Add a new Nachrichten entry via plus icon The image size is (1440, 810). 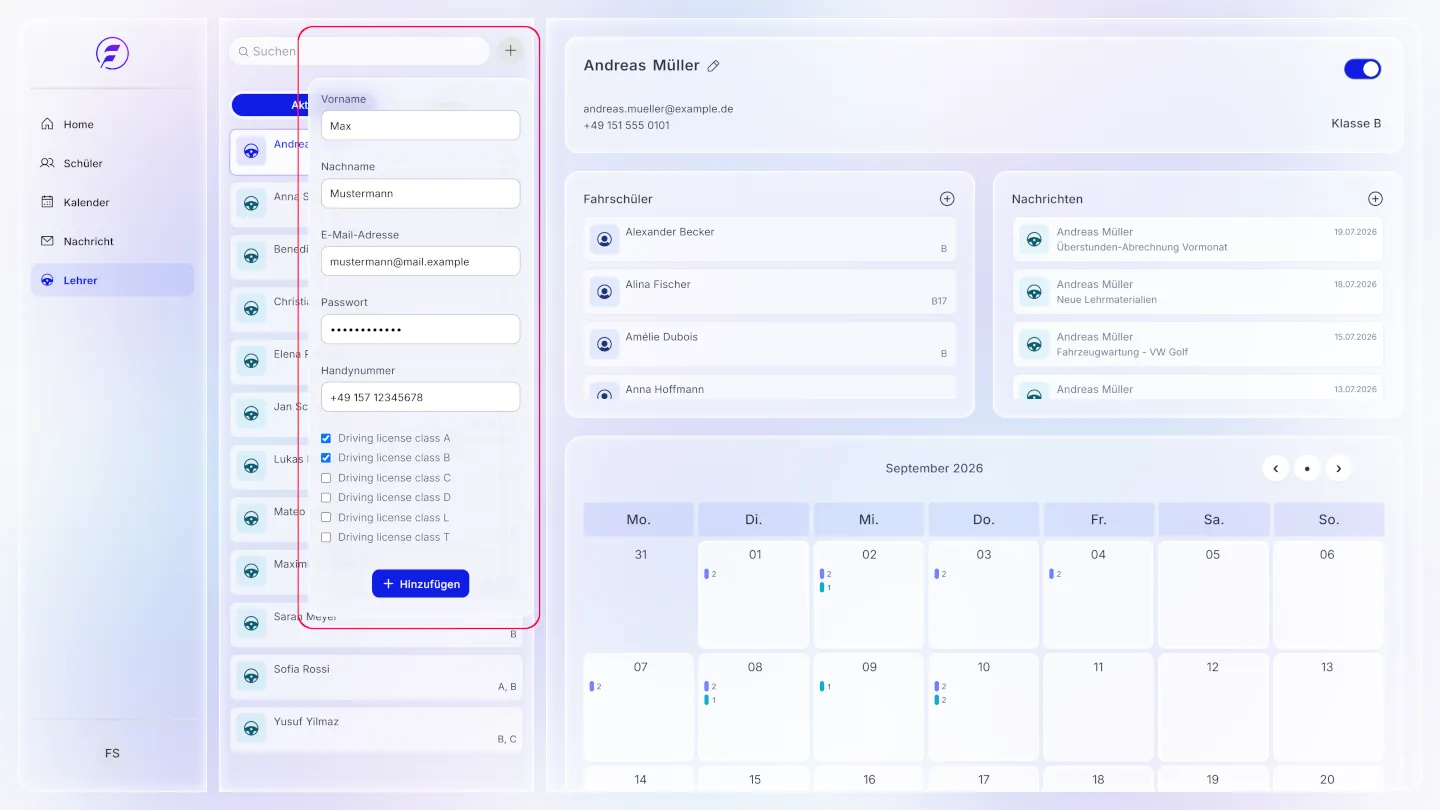pyautogui.click(x=1375, y=199)
